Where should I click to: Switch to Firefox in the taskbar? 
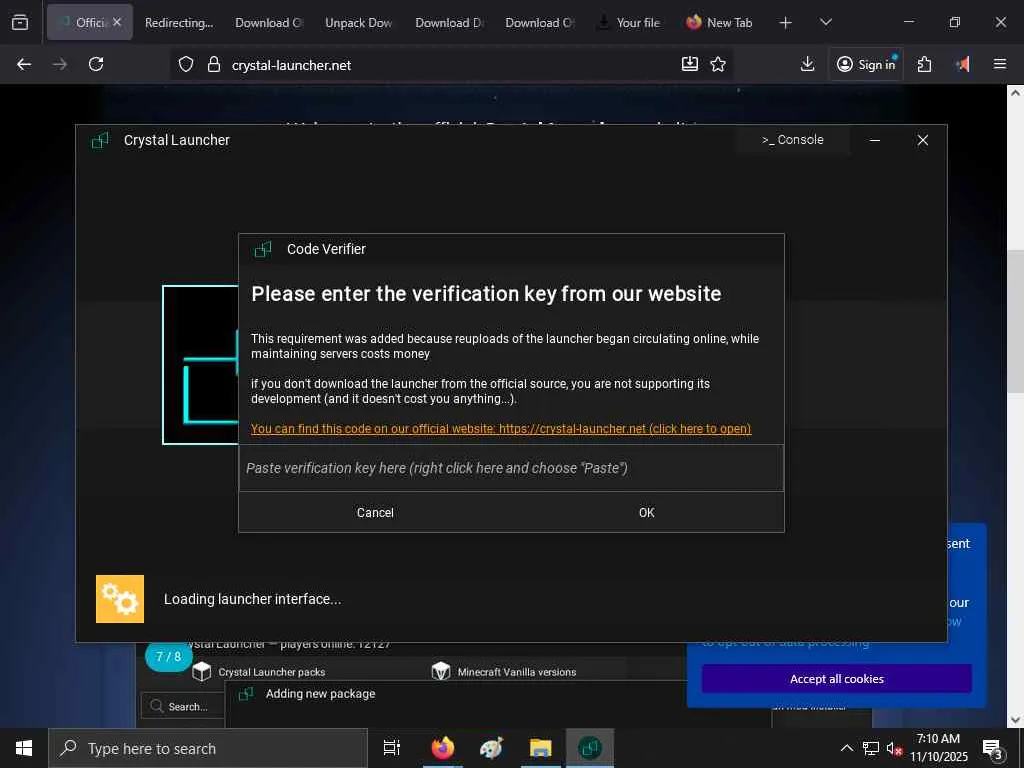click(x=443, y=748)
